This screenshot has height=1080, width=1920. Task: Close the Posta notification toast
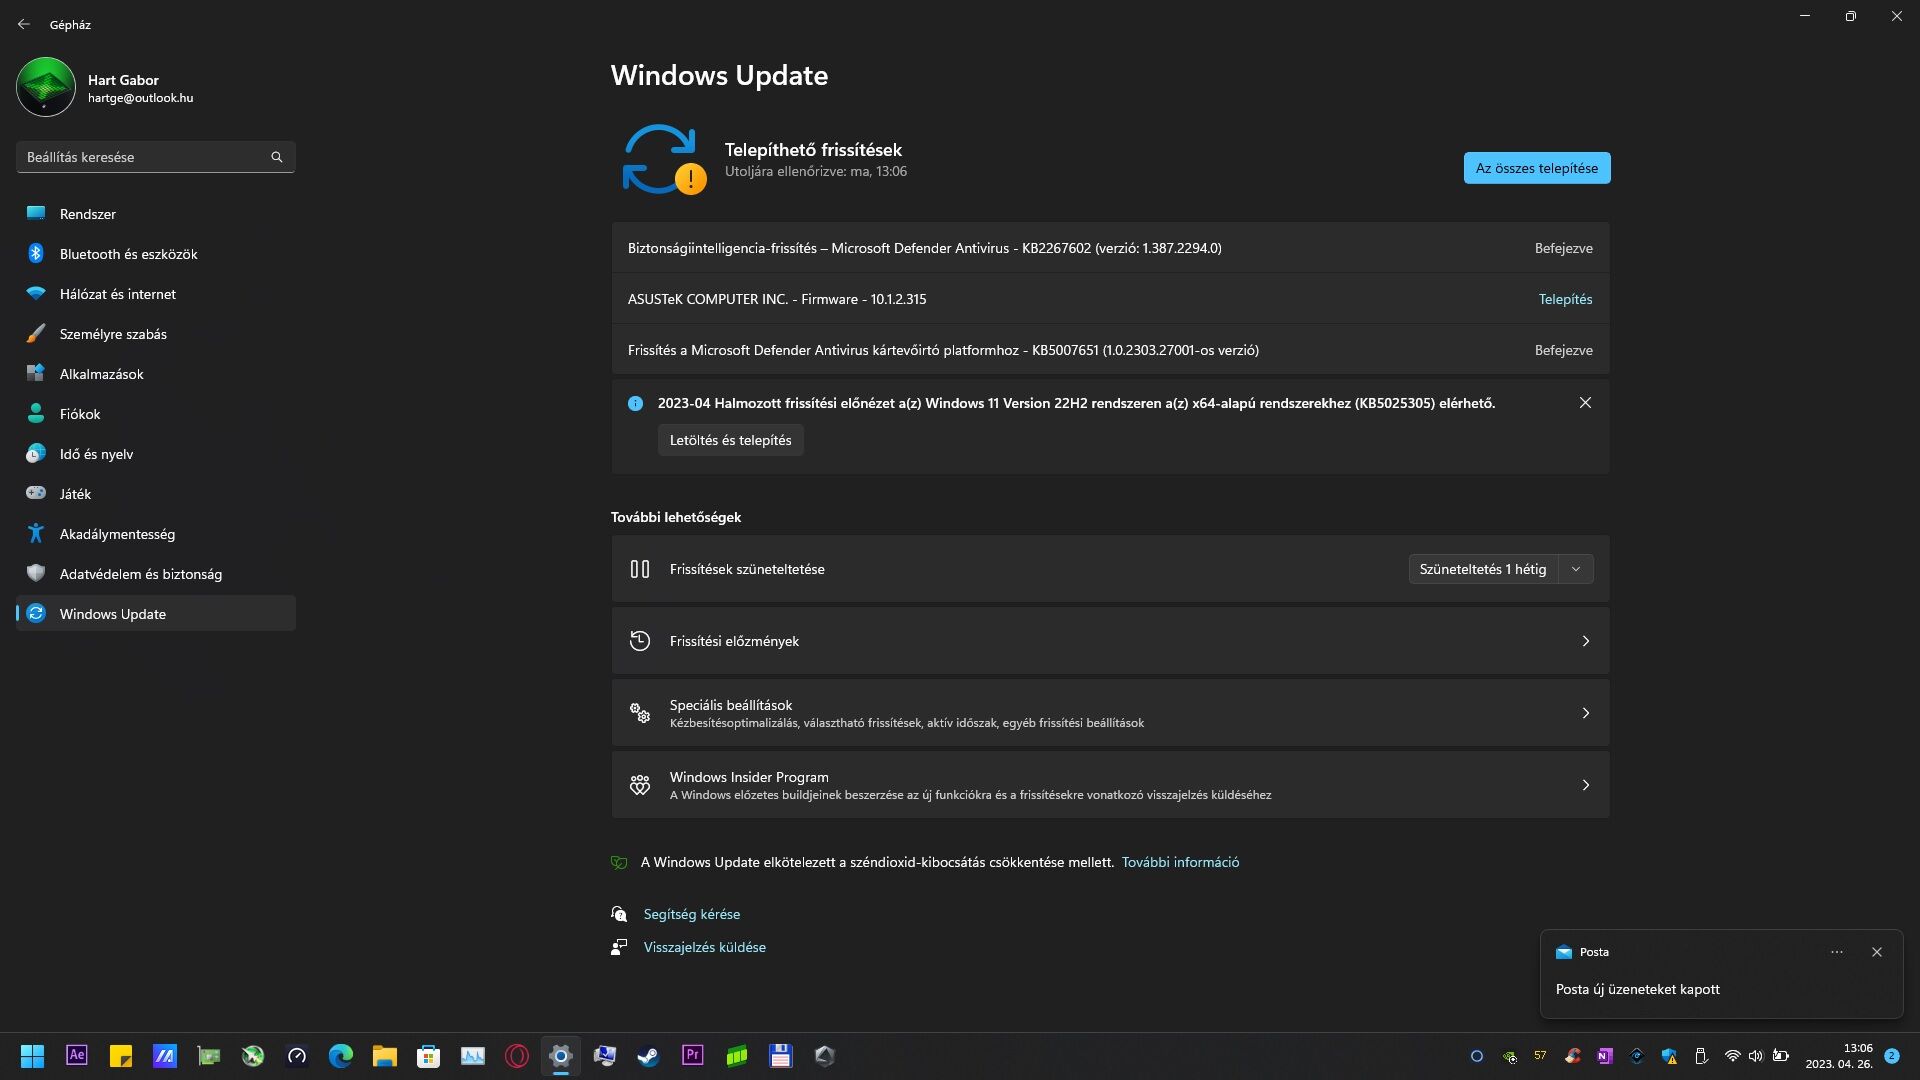1877,952
